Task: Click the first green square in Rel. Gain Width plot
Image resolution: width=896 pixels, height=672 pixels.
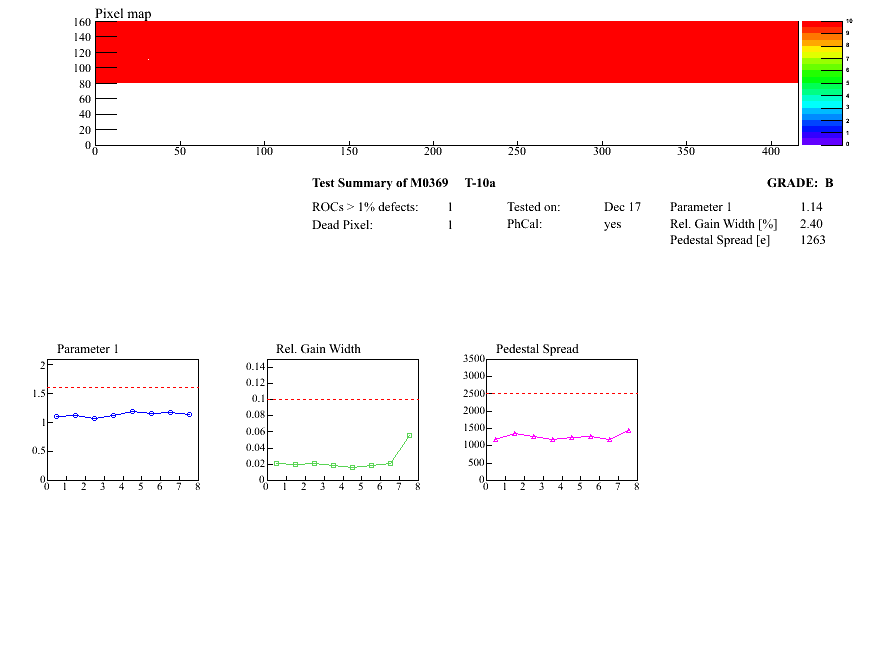Action: point(276,463)
